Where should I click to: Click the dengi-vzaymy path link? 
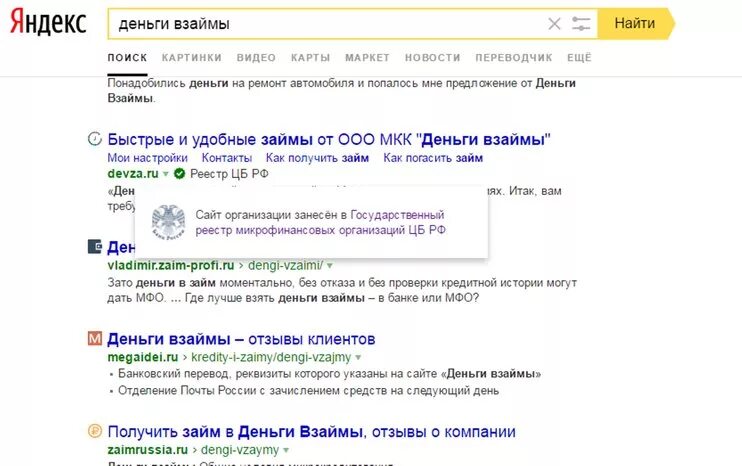coord(240,450)
